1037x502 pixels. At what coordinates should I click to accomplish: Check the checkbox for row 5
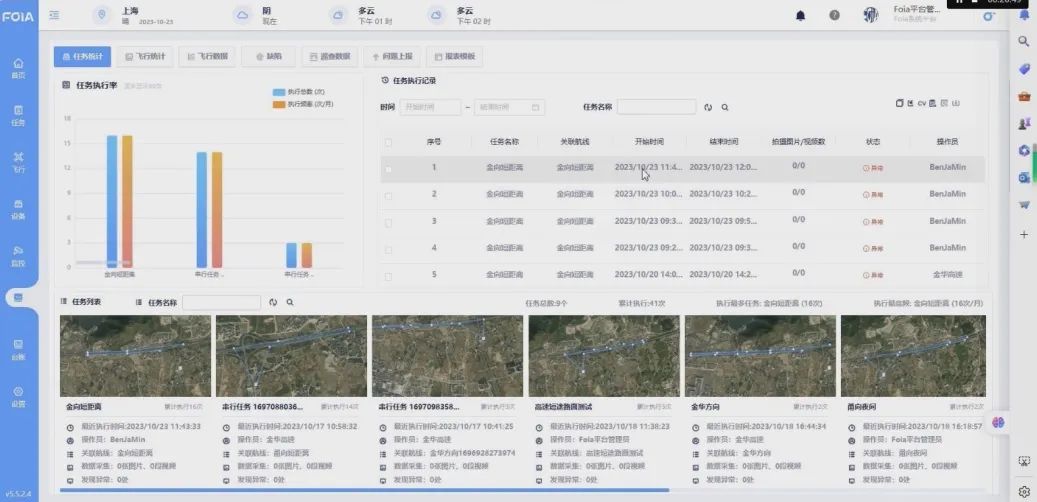[388, 274]
